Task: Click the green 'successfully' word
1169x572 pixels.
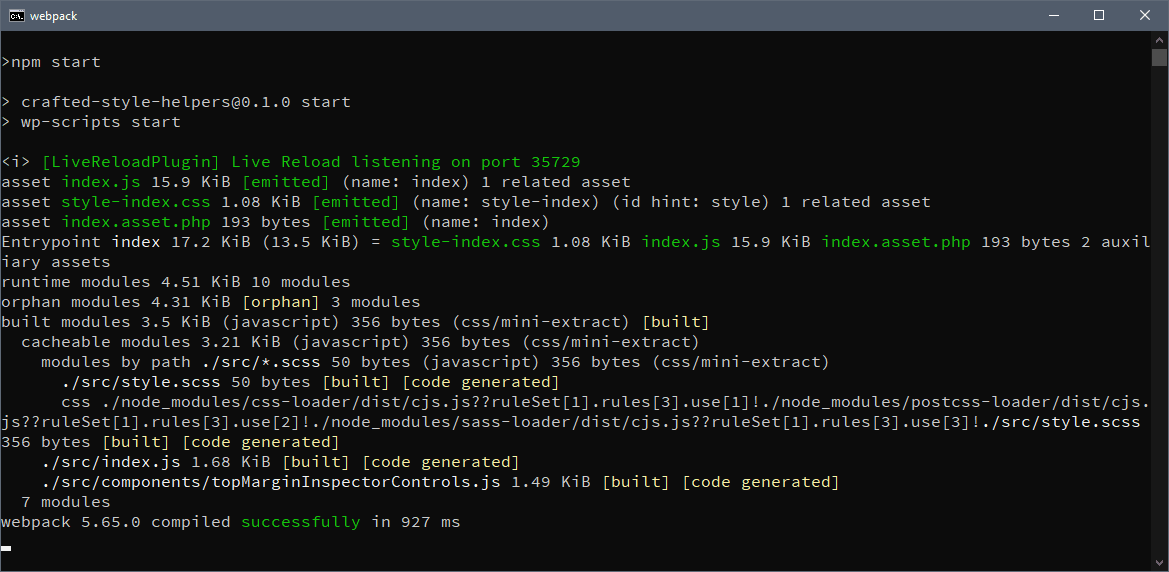Action: tap(300, 522)
